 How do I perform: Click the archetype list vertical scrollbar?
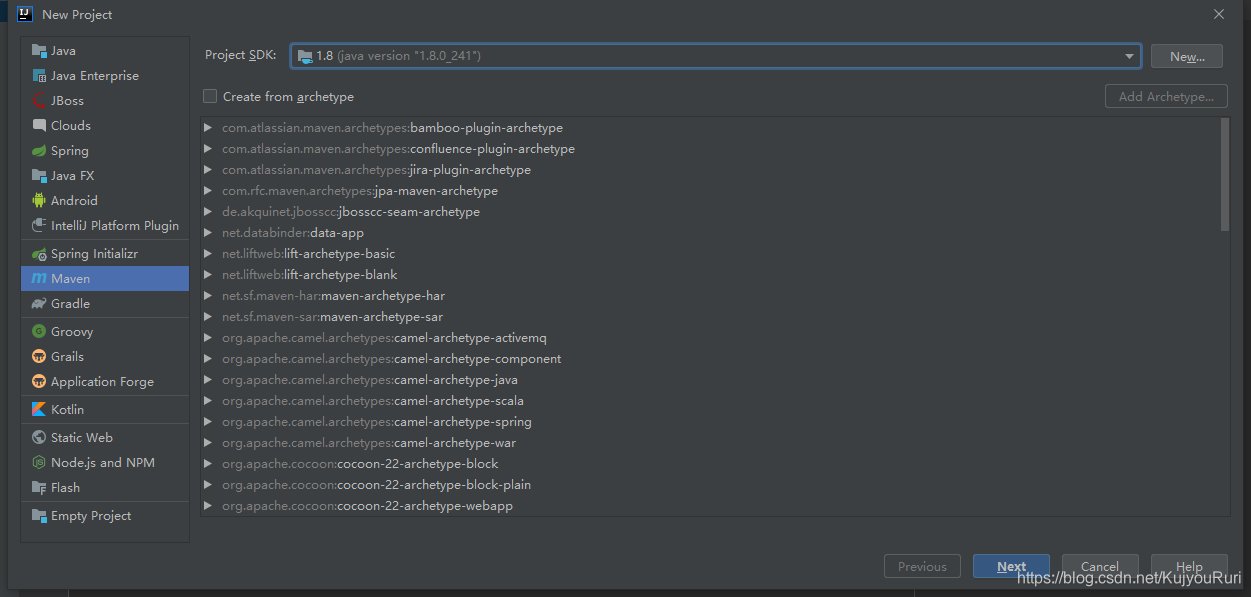click(1225, 174)
